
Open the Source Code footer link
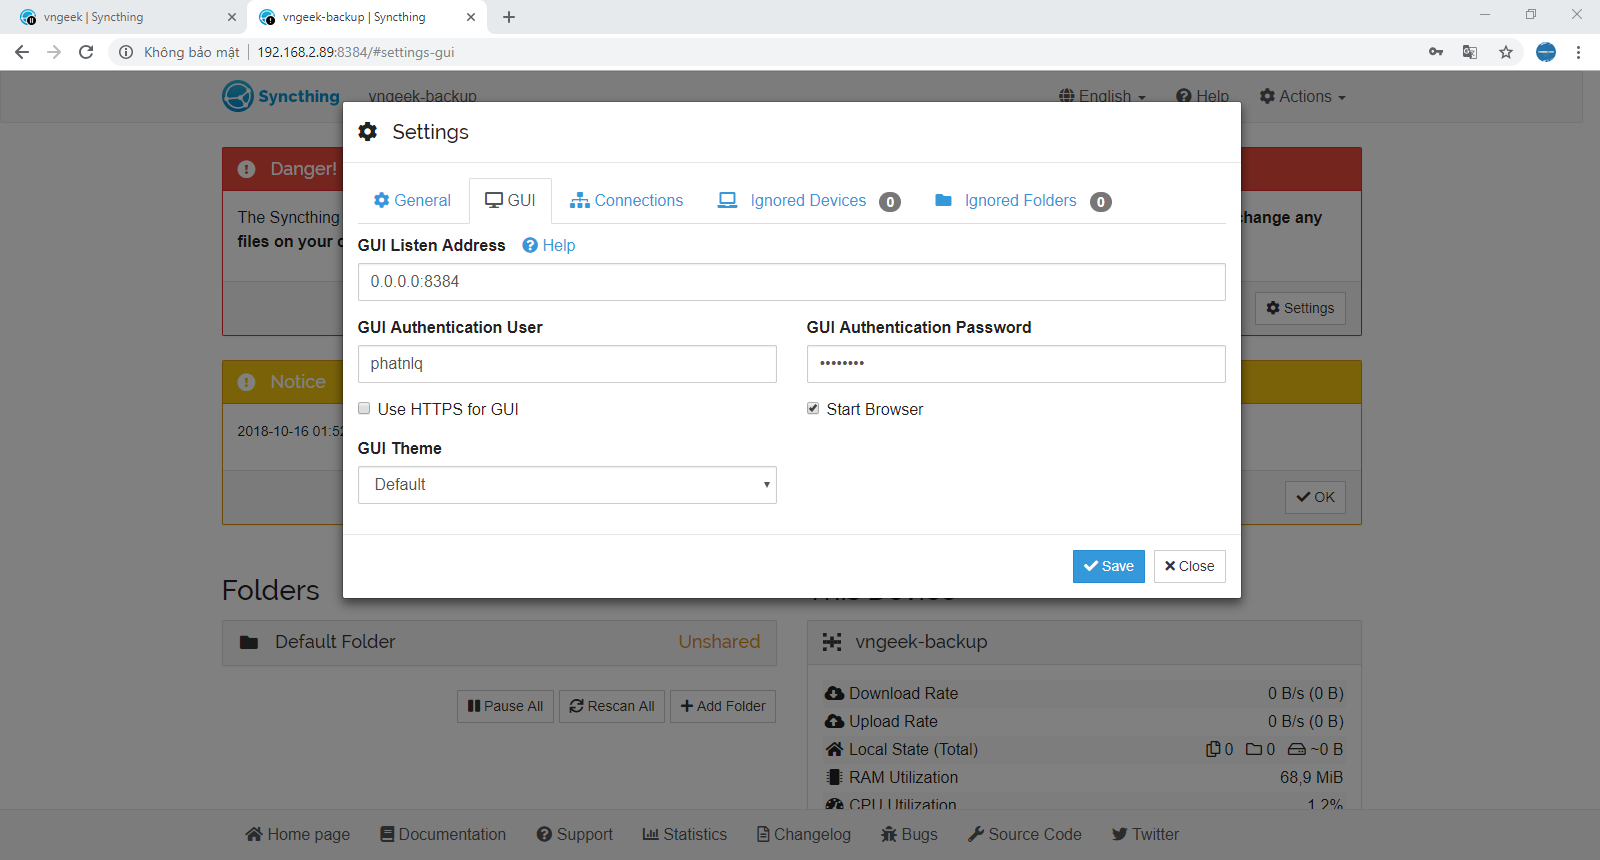click(x=1025, y=834)
